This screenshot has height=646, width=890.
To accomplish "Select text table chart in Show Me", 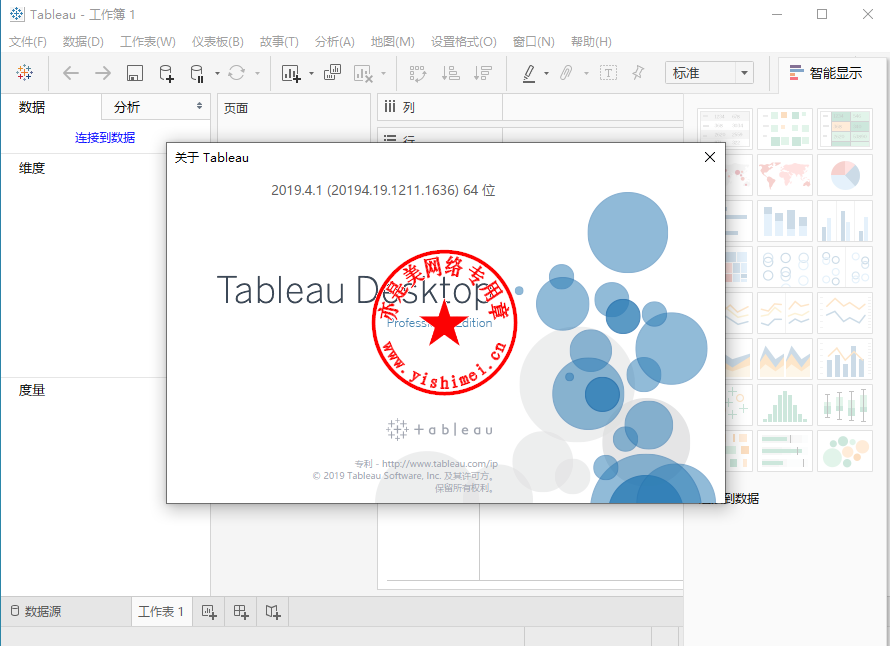I will 725,129.
